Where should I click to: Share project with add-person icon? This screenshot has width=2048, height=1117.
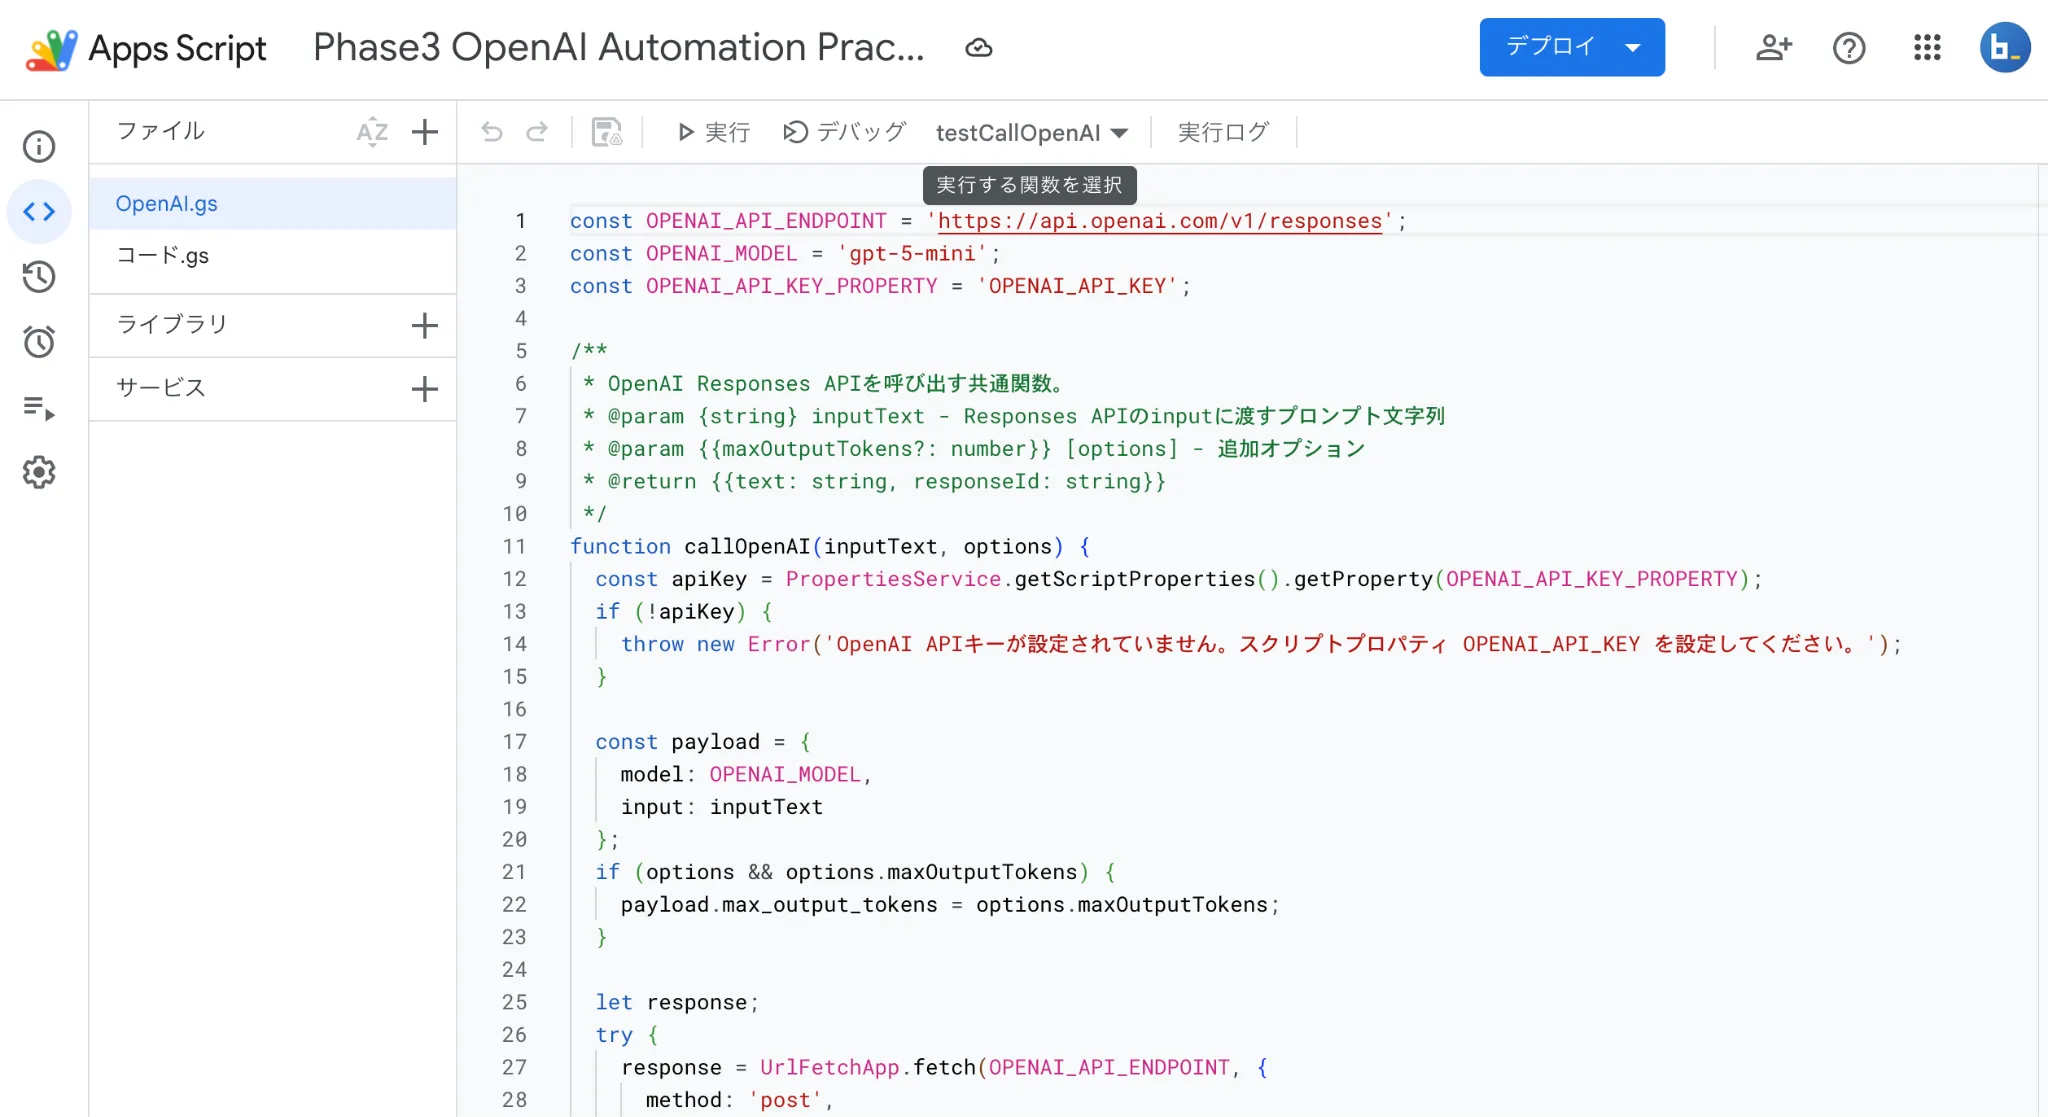pyautogui.click(x=1774, y=48)
